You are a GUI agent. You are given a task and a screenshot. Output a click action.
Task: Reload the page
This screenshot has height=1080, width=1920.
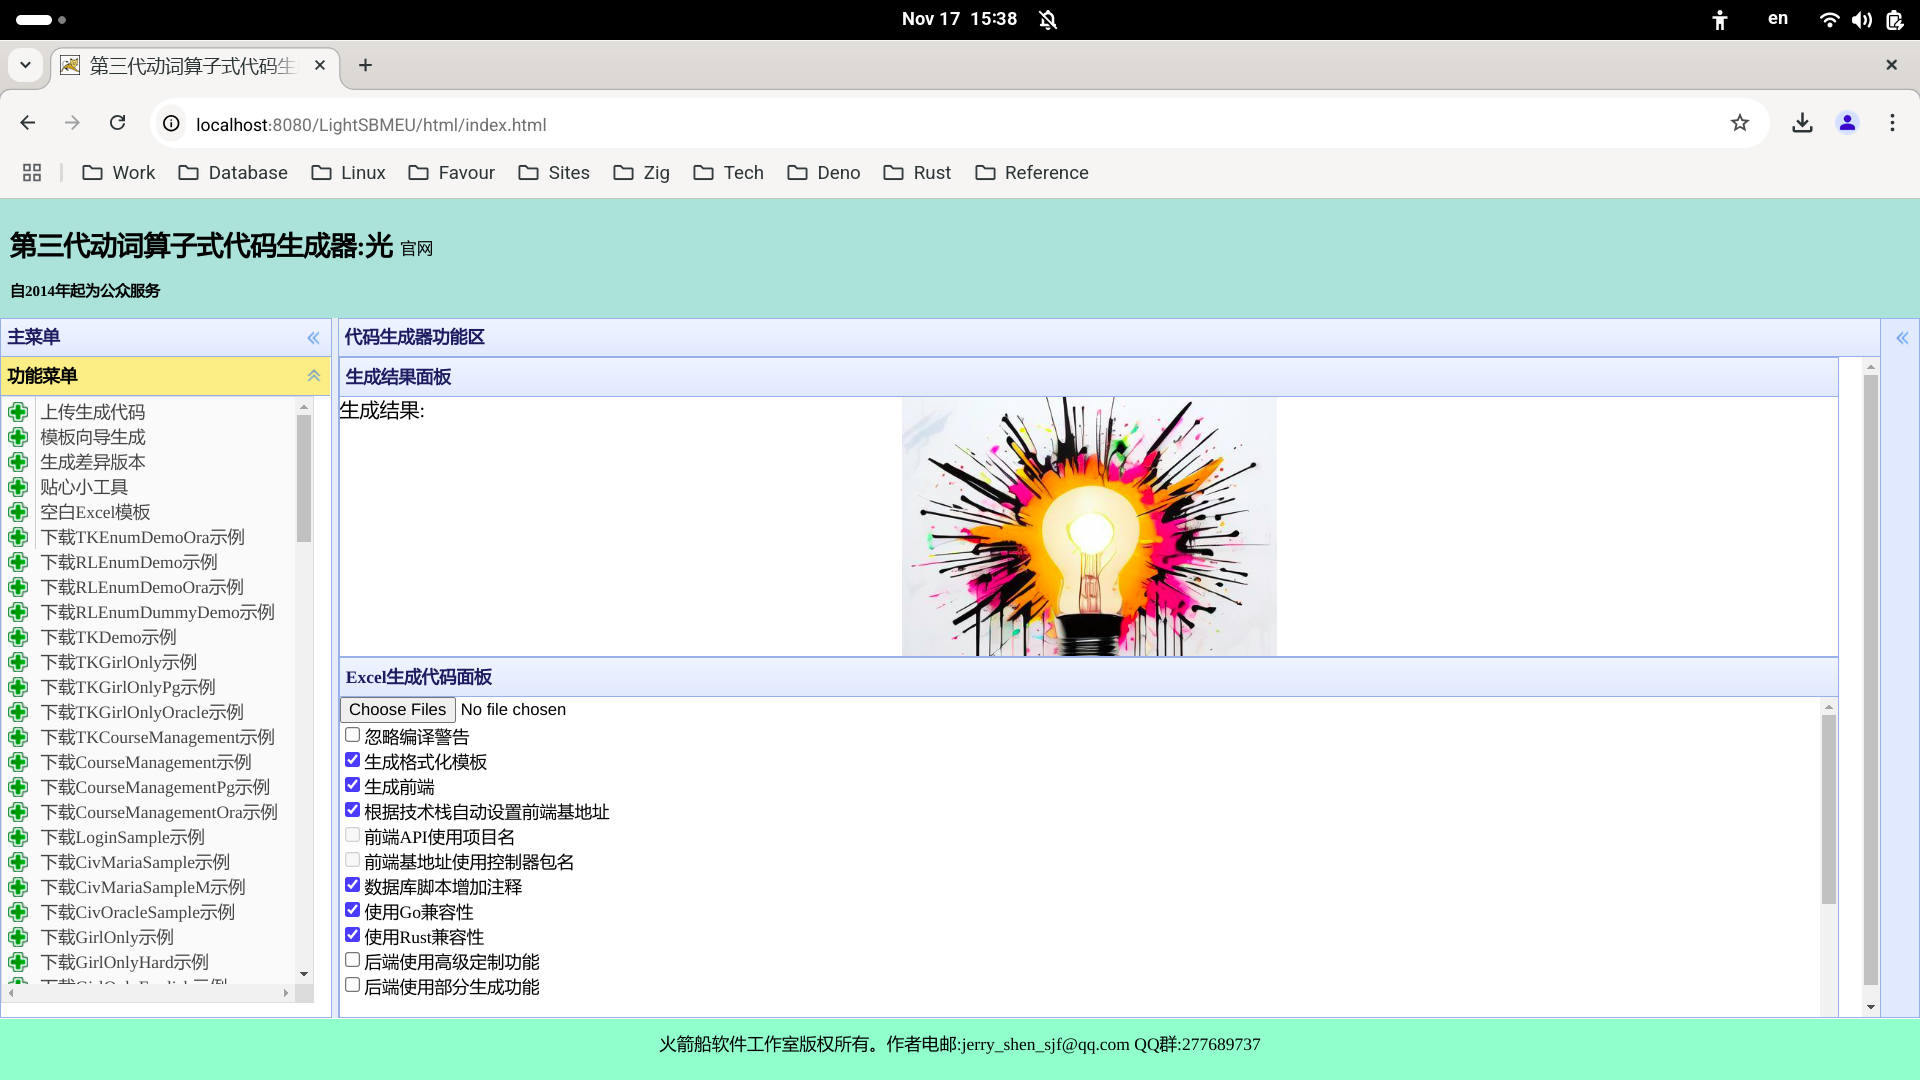[118, 123]
